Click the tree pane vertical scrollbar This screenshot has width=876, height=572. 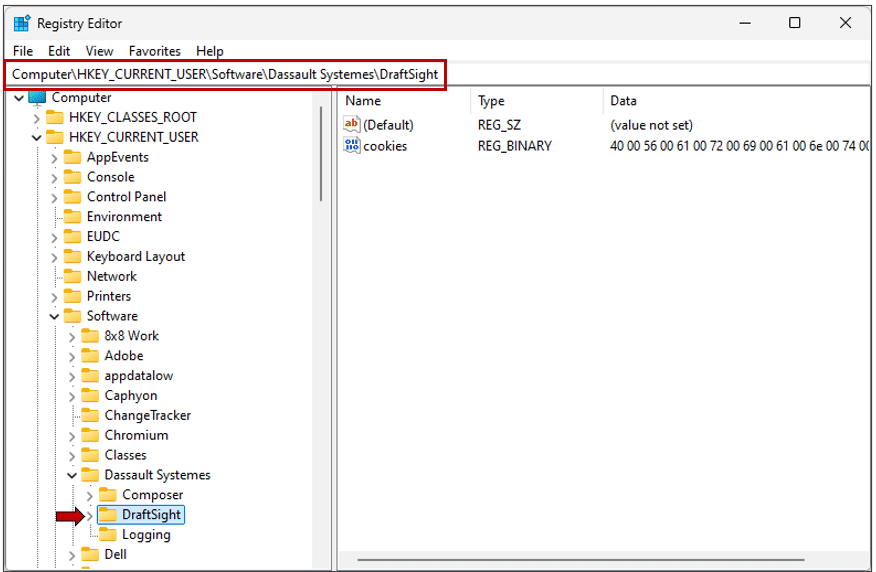321,154
